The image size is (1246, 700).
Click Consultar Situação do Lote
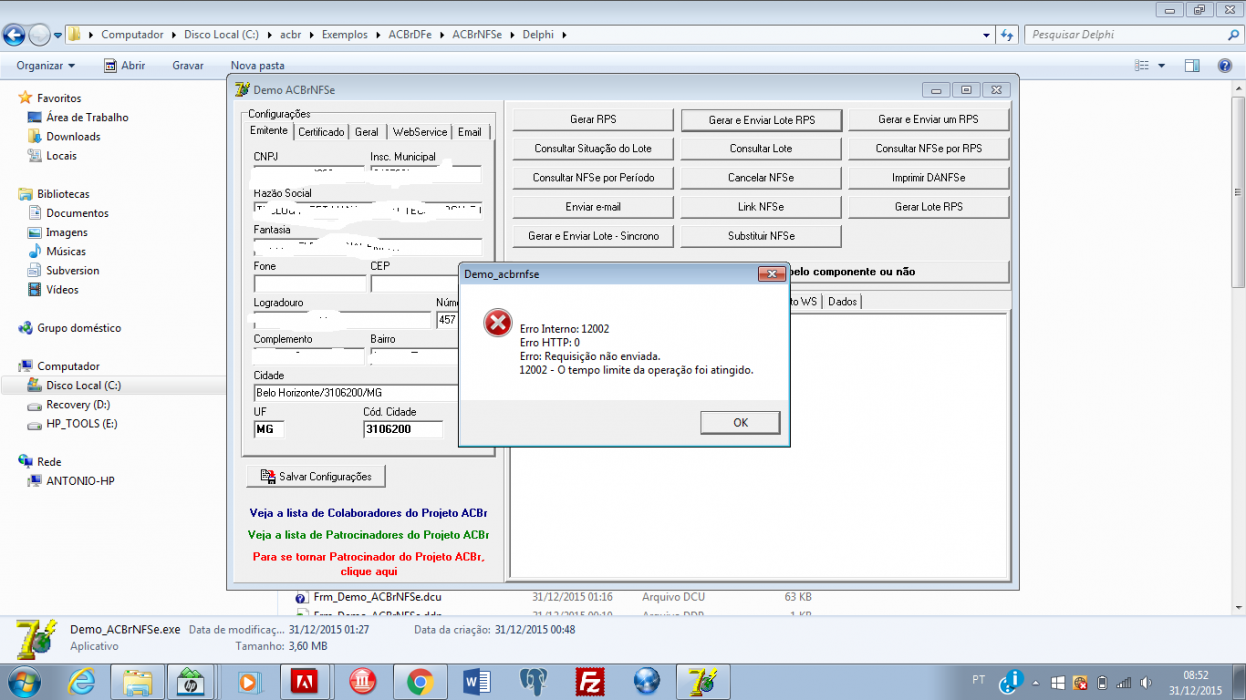593,148
